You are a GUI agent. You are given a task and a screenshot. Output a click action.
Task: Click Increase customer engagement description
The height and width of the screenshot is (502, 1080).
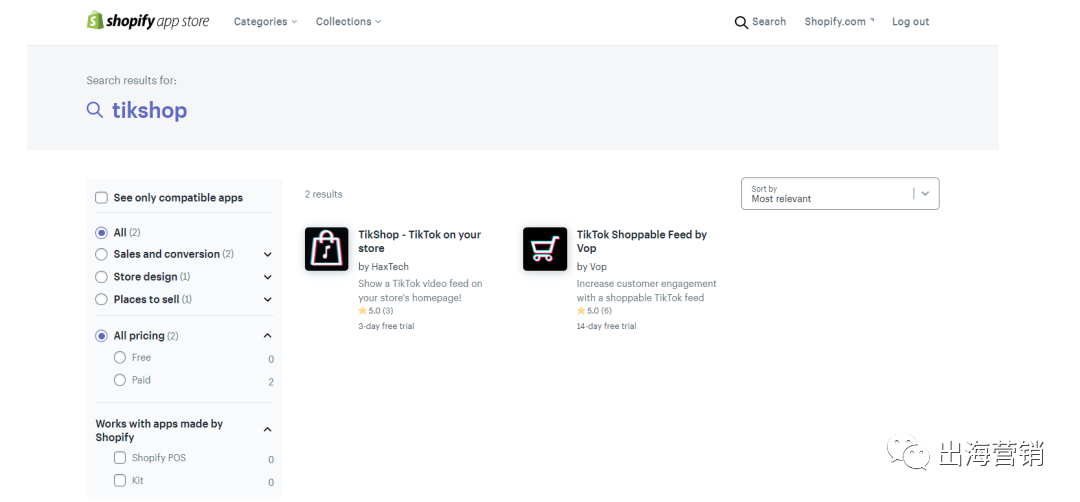click(647, 291)
